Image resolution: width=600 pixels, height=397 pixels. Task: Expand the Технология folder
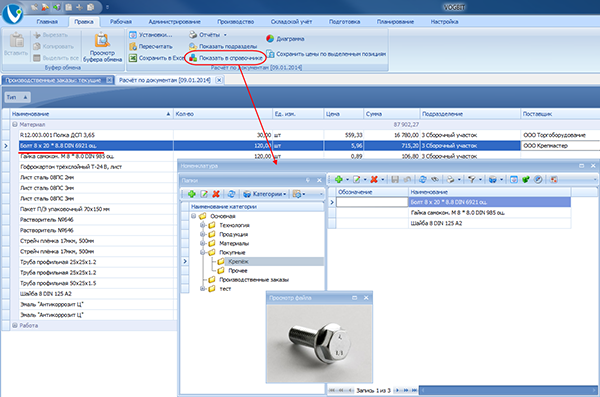pos(203,225)
